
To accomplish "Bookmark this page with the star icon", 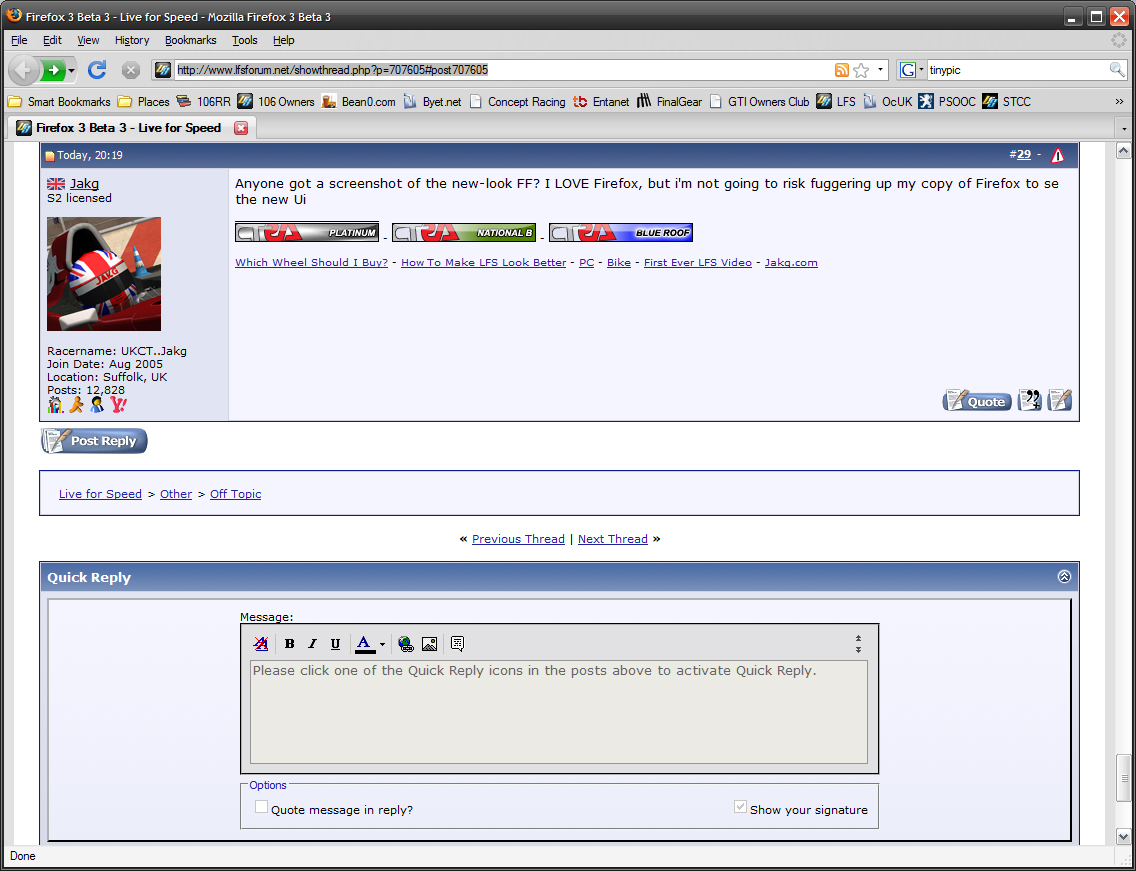I will (x=861, y=70).
